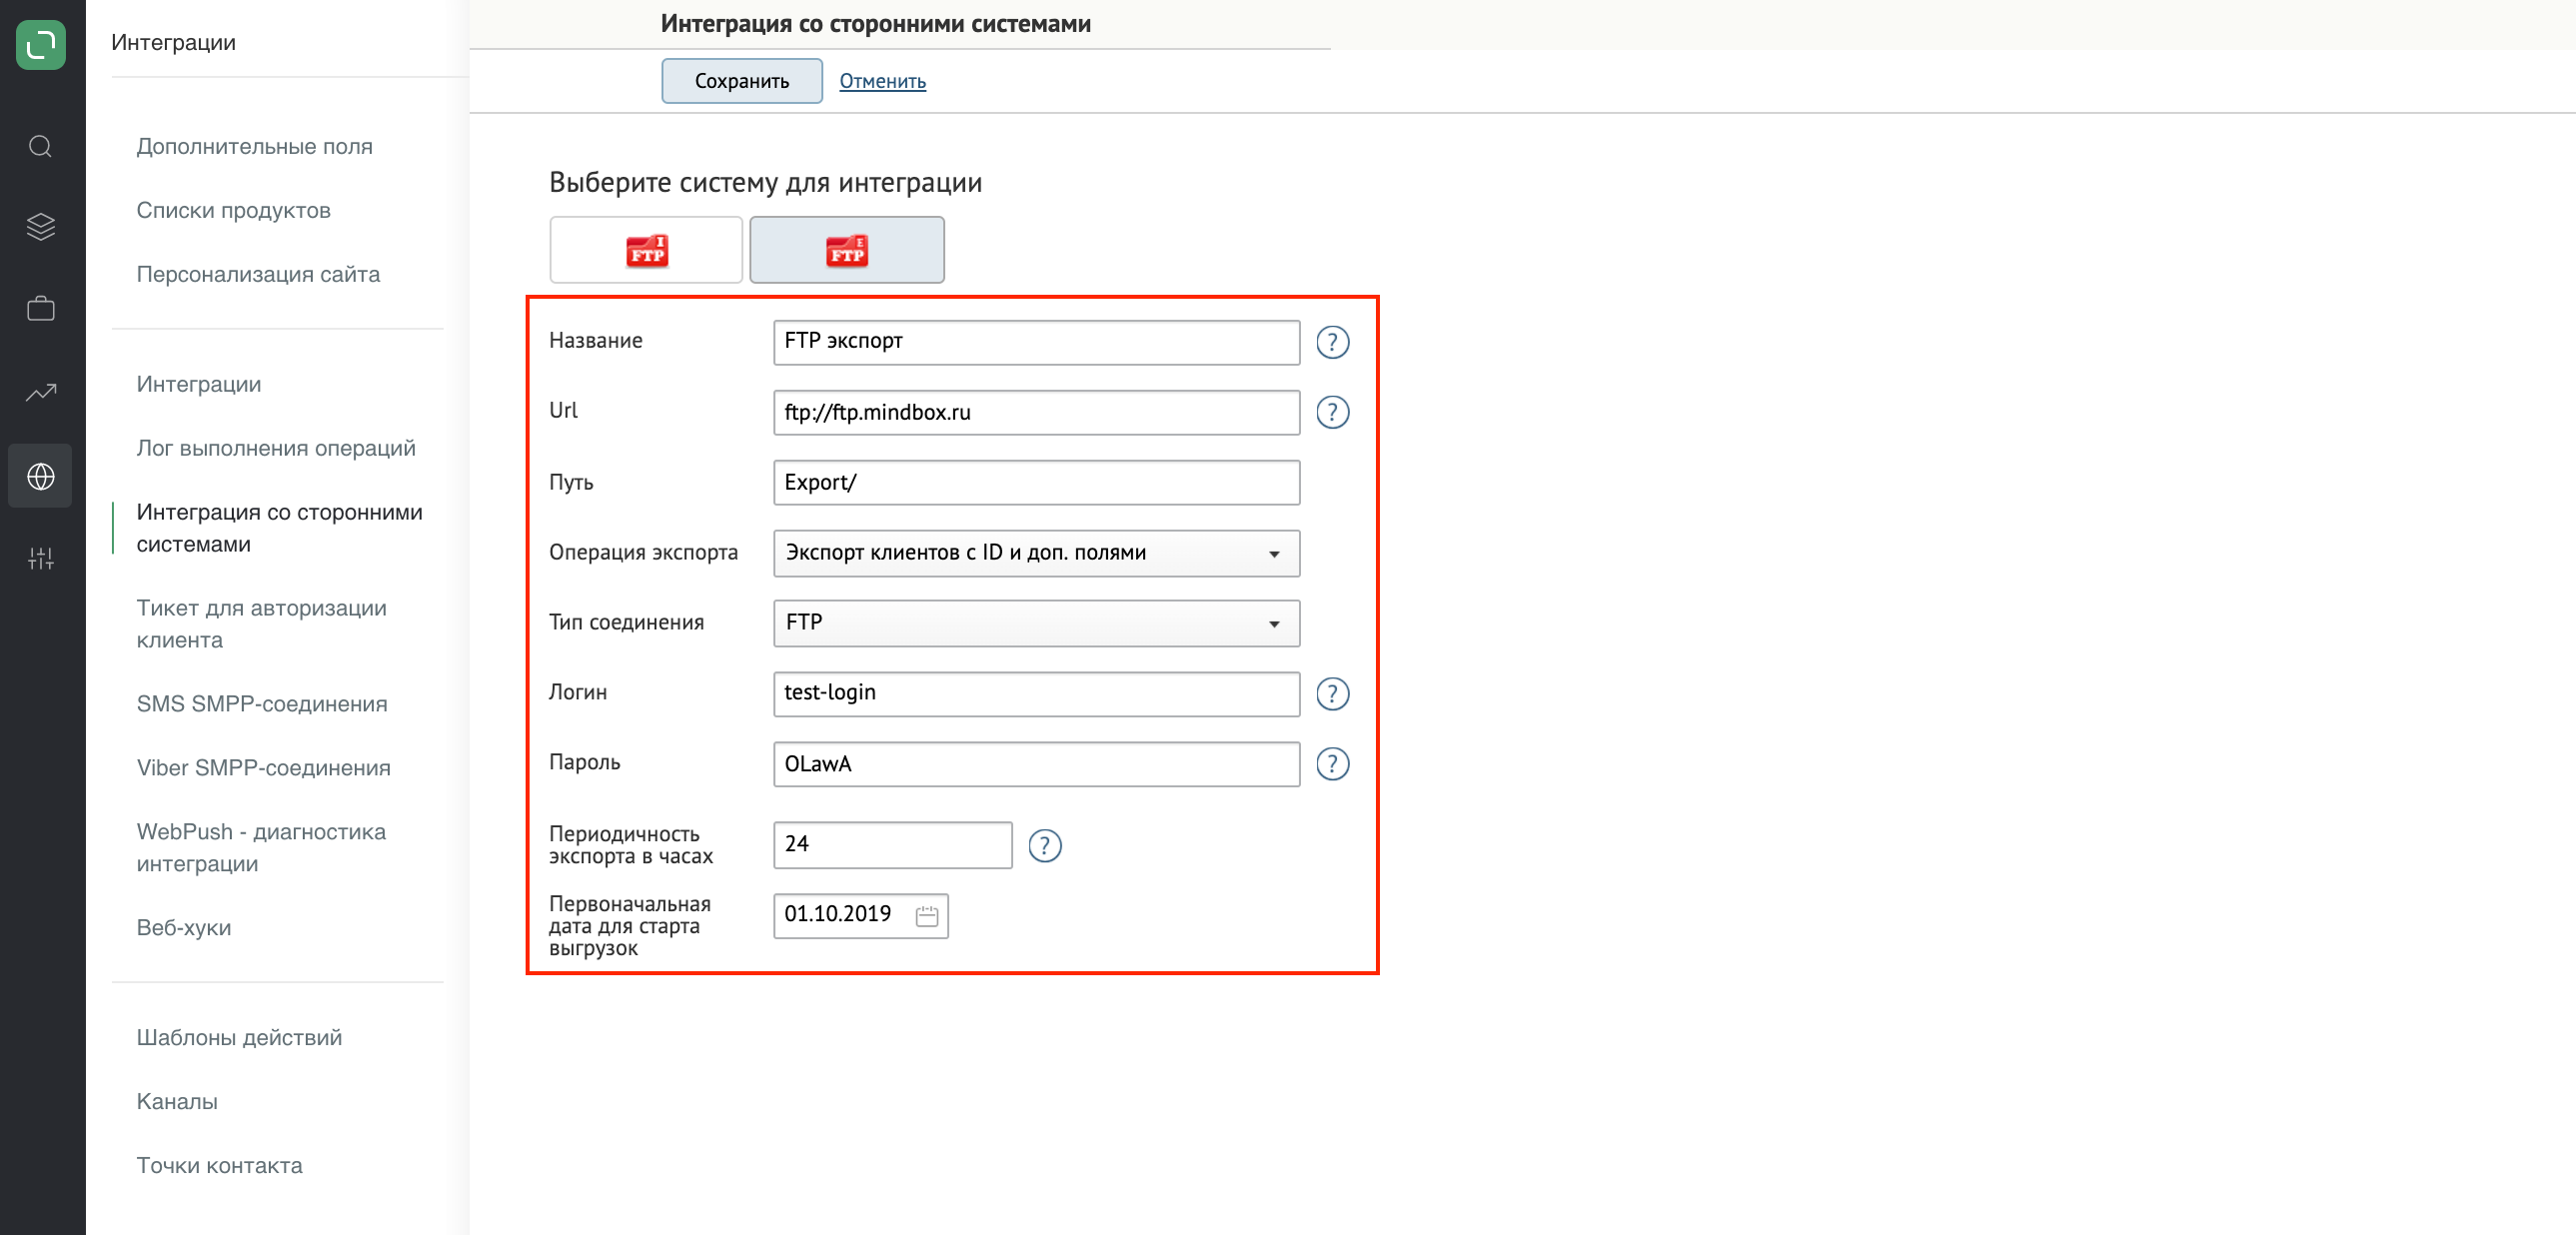Image resolution: width=2576 pixels, height=1235 pixels.
Task: Open the trending chart icon in the left rail
Action: coord(41,393)
